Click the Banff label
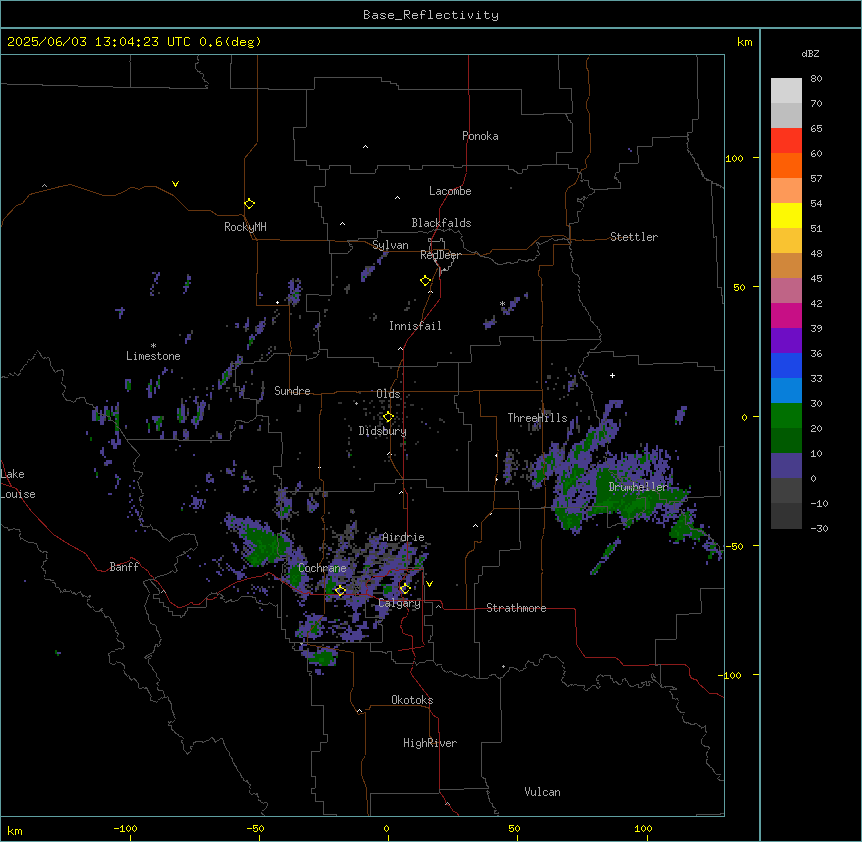The width and height of the screenshot is (862, 842). pyautogui.click(x=124, y=567)
